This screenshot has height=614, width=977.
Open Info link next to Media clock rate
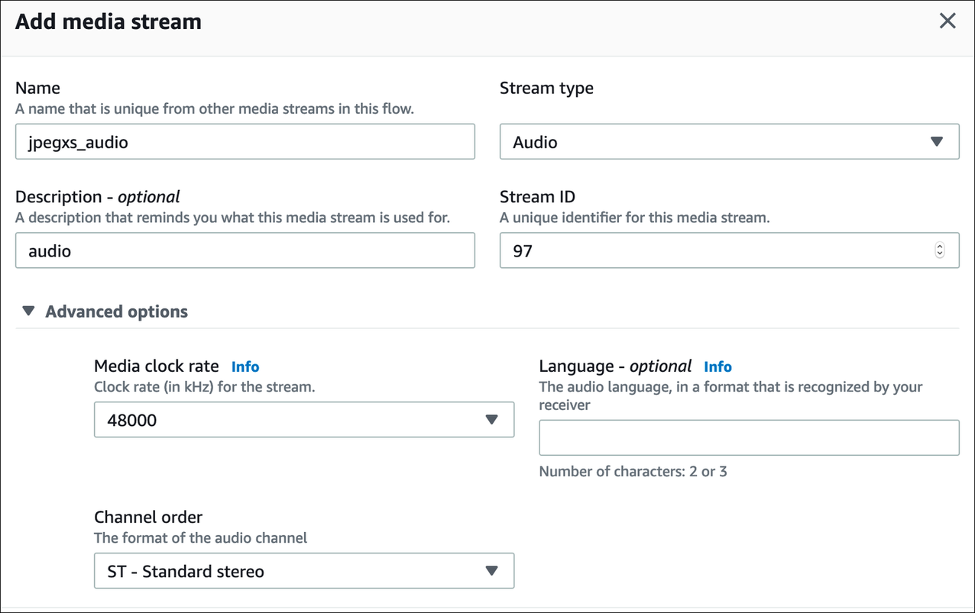pos(245,367)
